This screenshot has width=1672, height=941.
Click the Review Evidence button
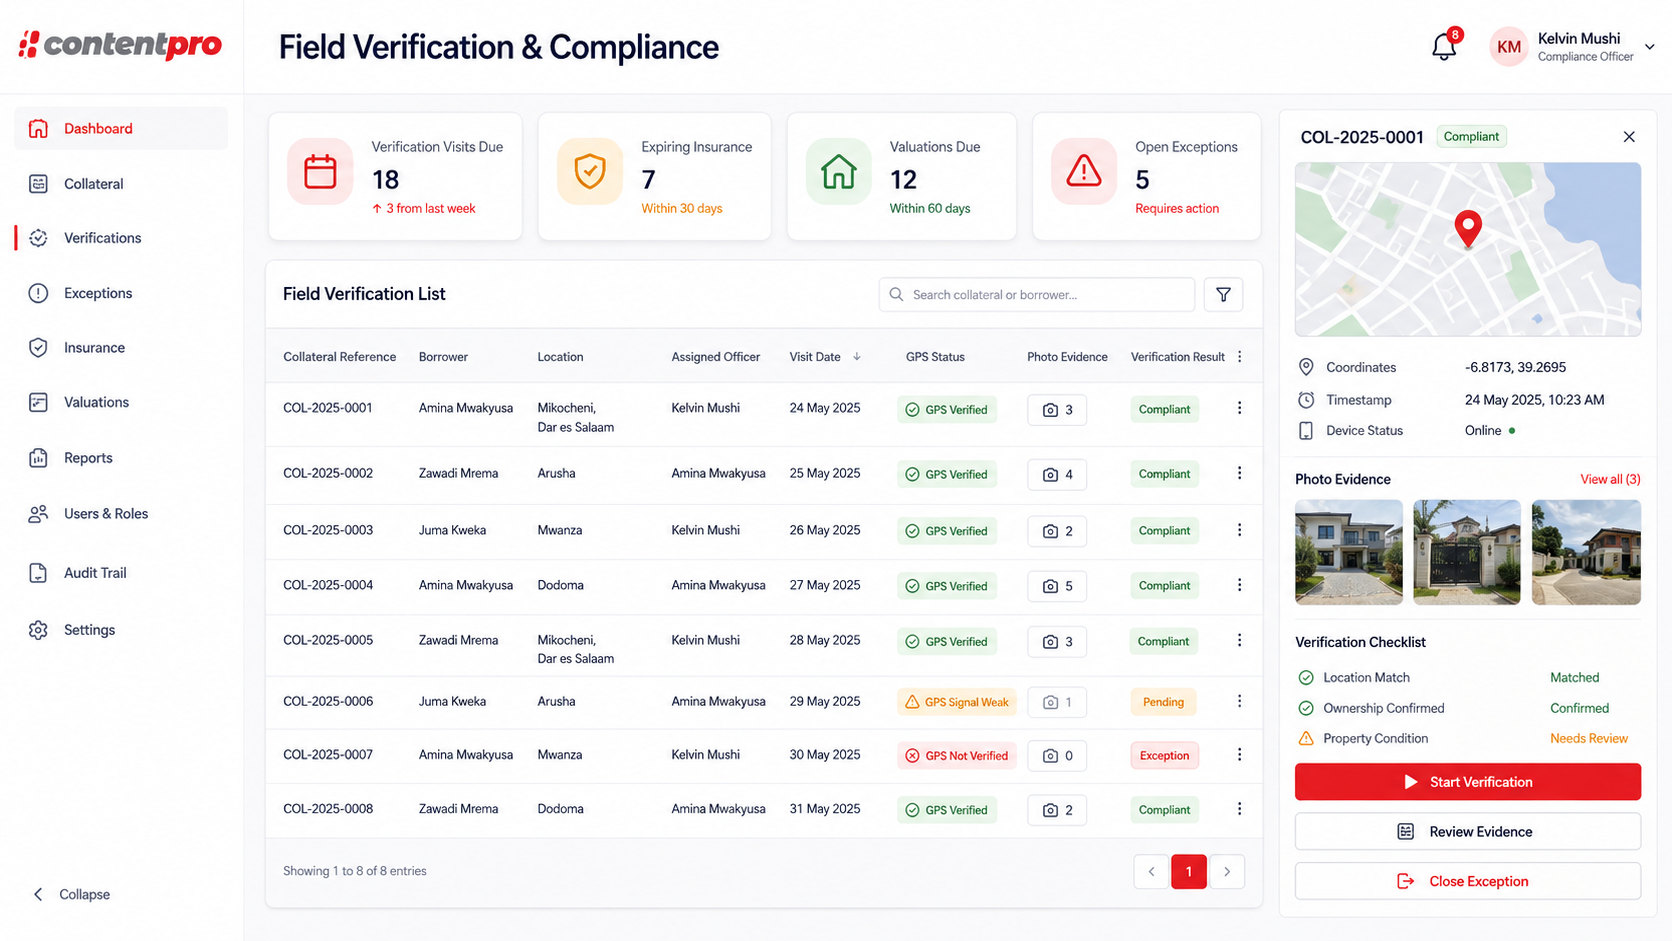click(1468, 832)
